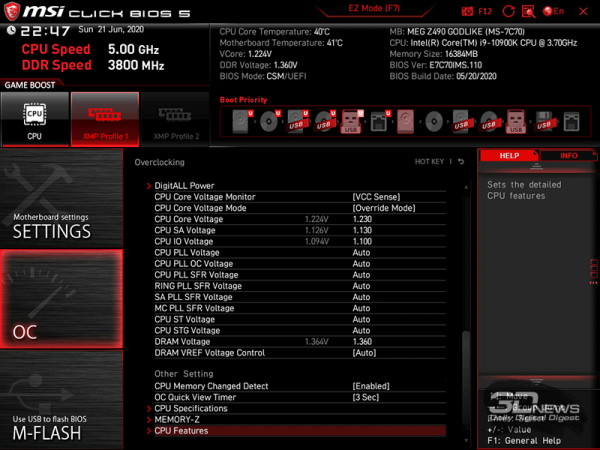Switch to the INFO tab
This screenshot has width=600, height=450.
click(x=568, y=156)
